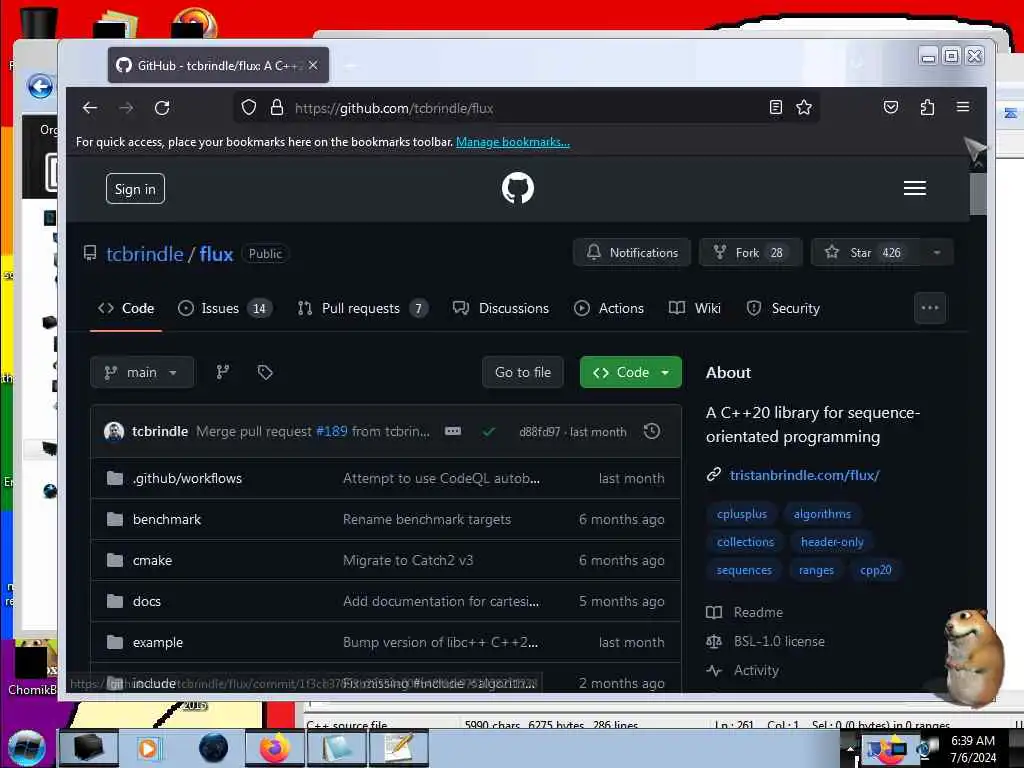This screenshot has width=1024, height=768.
Task: Click Manage bookmarks link
Action: pyautogui.click(x=513, y=142)
